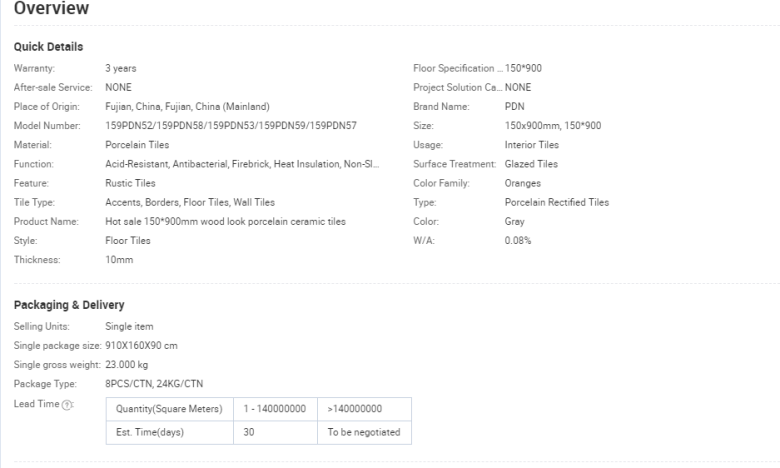Click the 'Est. Time(days)' table row label
Viewport: 780px width, 468px height.
[151, 432]
